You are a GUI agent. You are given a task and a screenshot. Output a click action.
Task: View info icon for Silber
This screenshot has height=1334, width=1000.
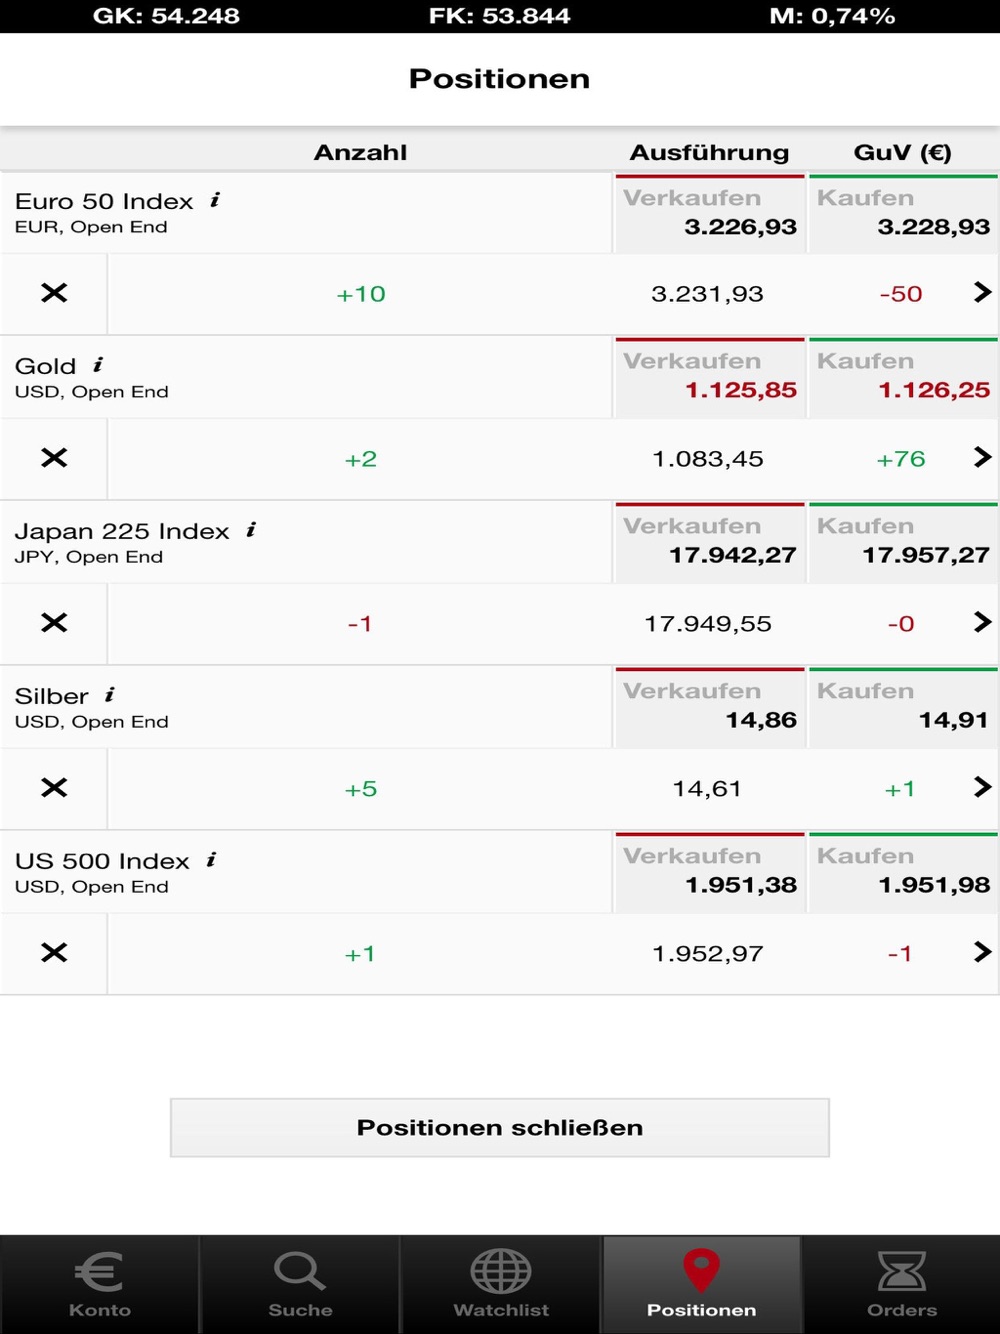[x=110, y=695]
